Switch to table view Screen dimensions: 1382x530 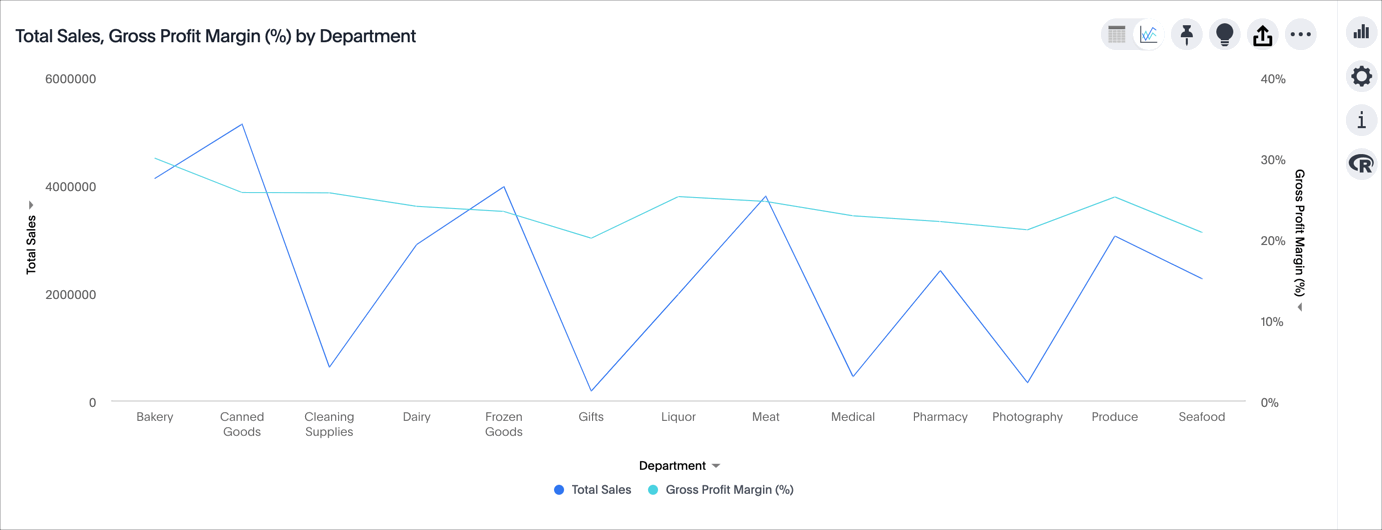tap(1117, 35)
